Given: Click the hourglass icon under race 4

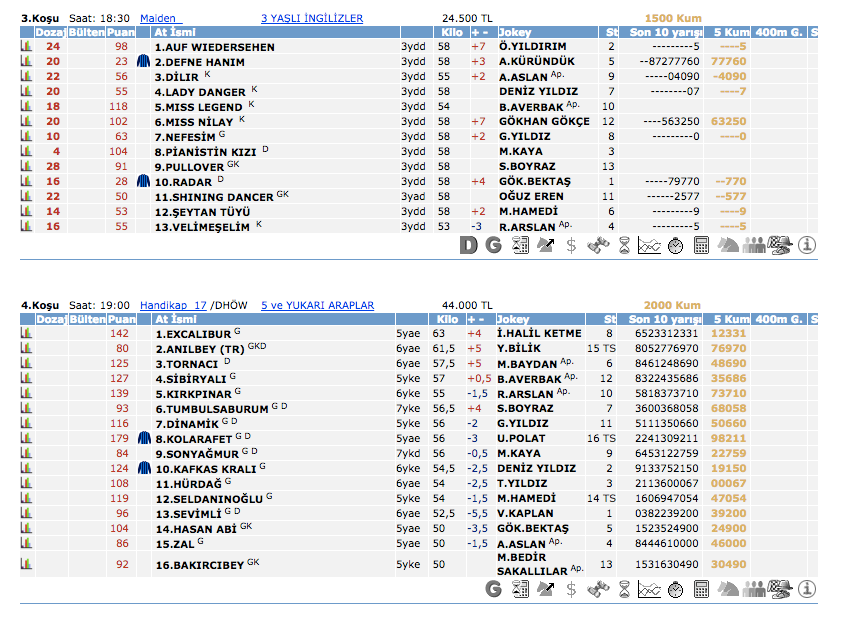Looking at the screenshot, I should tap(623, 589).
